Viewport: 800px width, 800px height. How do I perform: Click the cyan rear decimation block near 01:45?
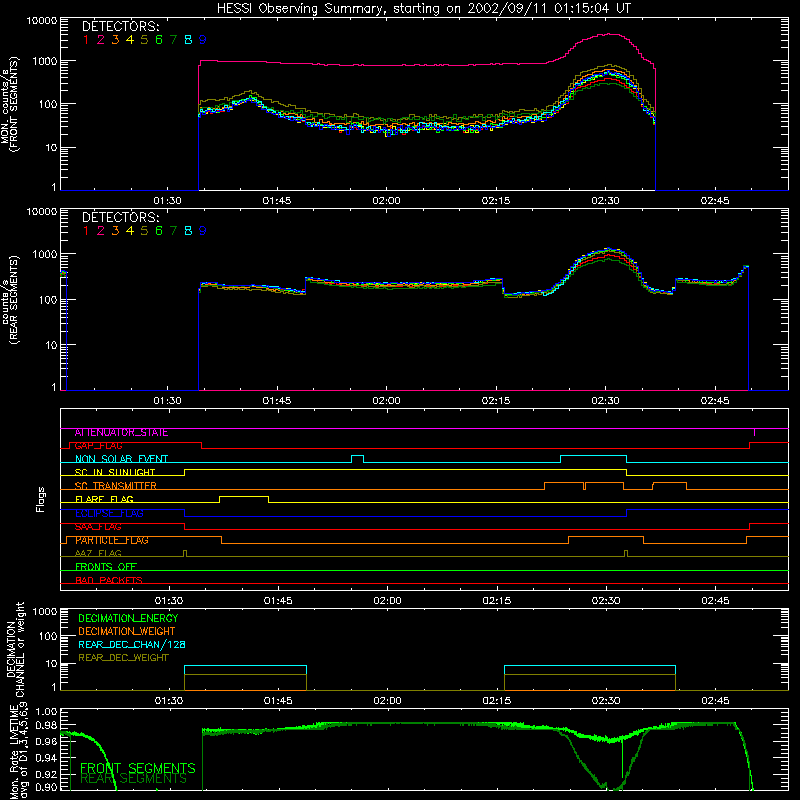pyautogui.click(x=245, y=666)
